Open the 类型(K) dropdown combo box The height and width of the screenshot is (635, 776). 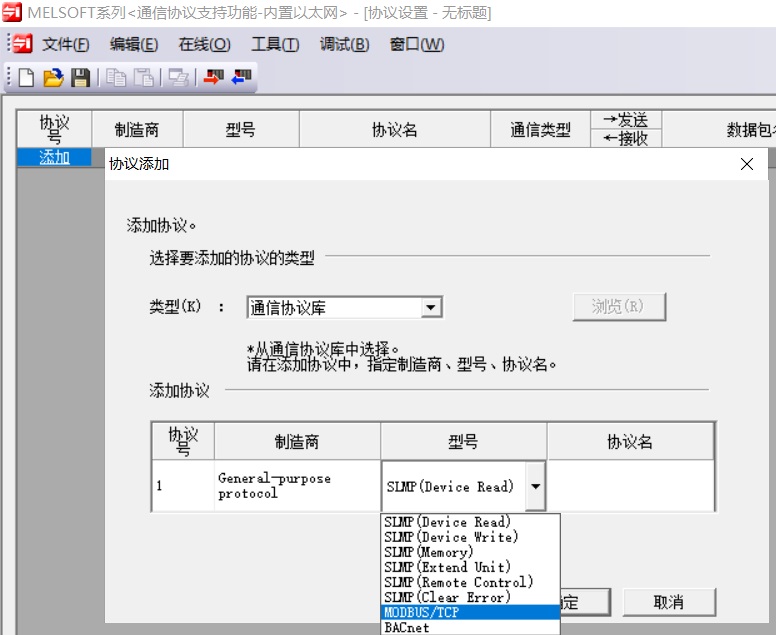coord(431,308)
